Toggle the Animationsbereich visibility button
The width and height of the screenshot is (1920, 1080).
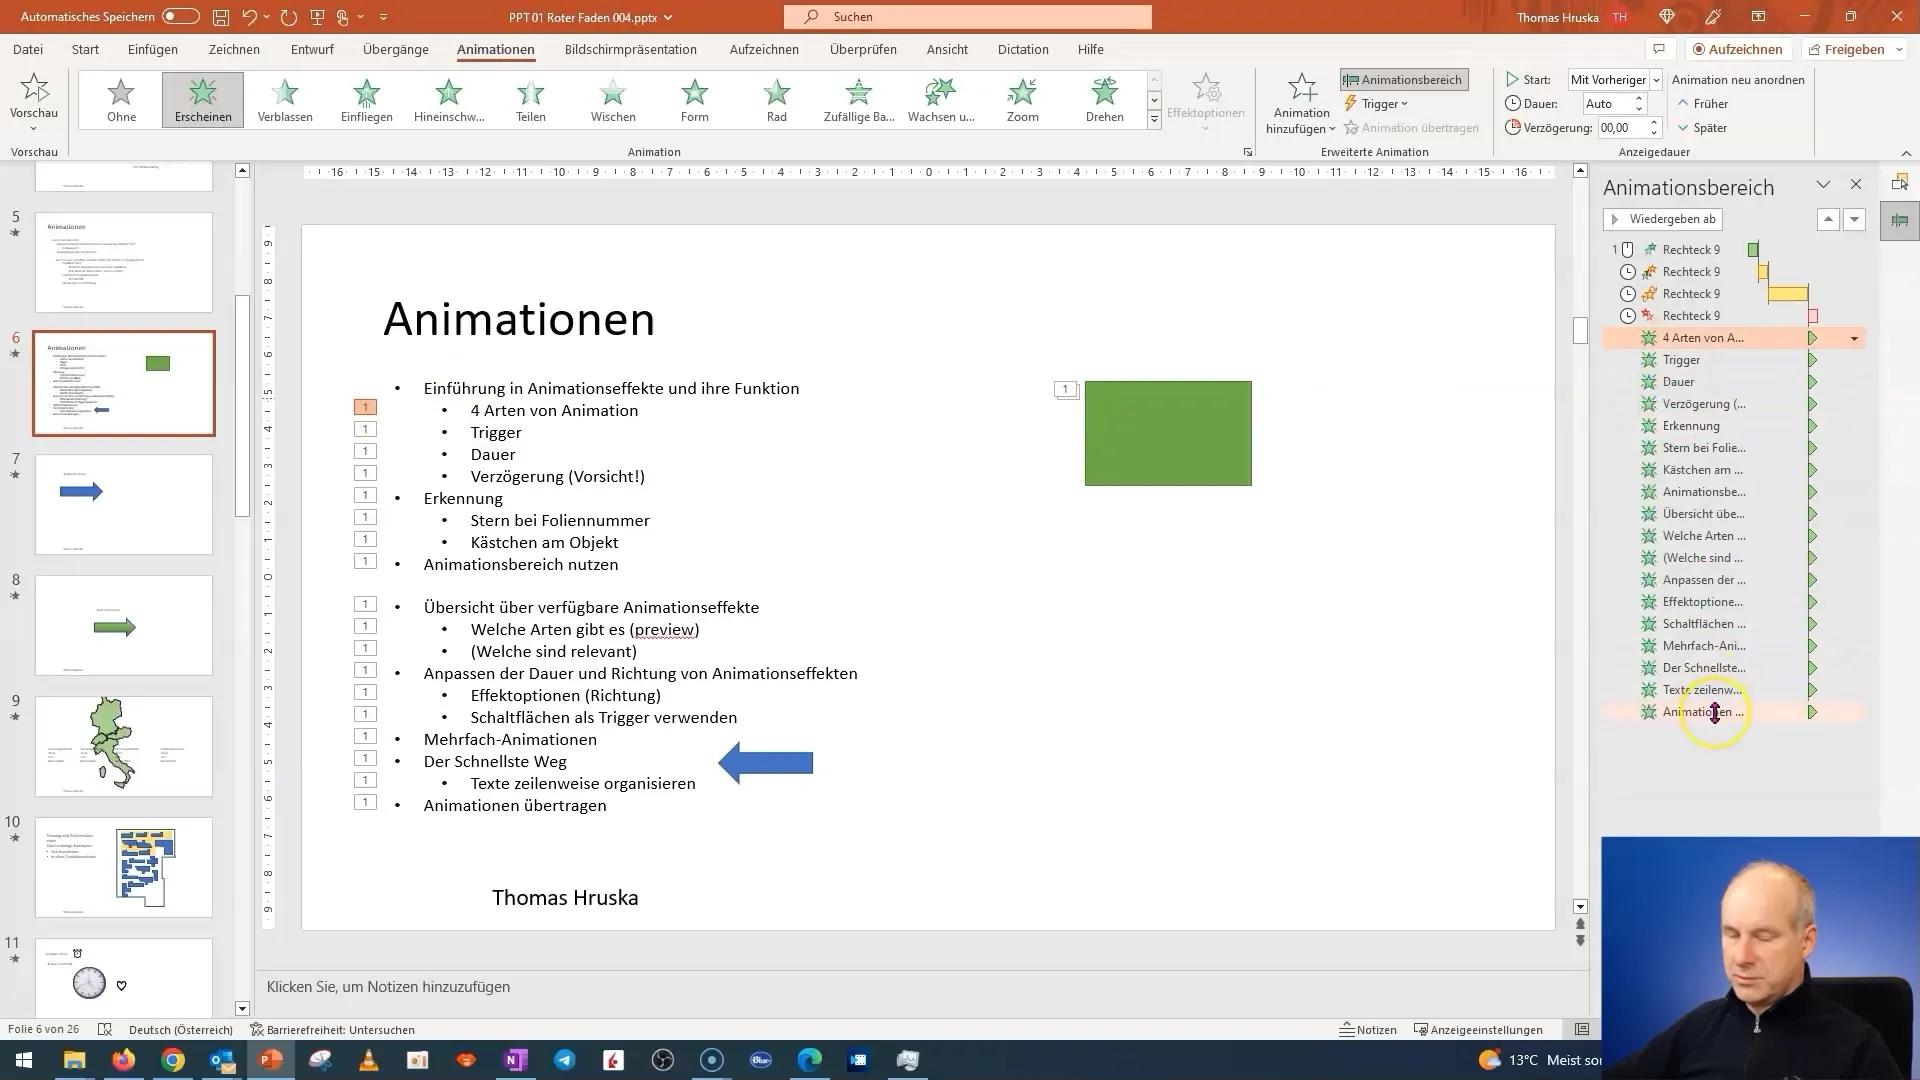point(1403,79)
